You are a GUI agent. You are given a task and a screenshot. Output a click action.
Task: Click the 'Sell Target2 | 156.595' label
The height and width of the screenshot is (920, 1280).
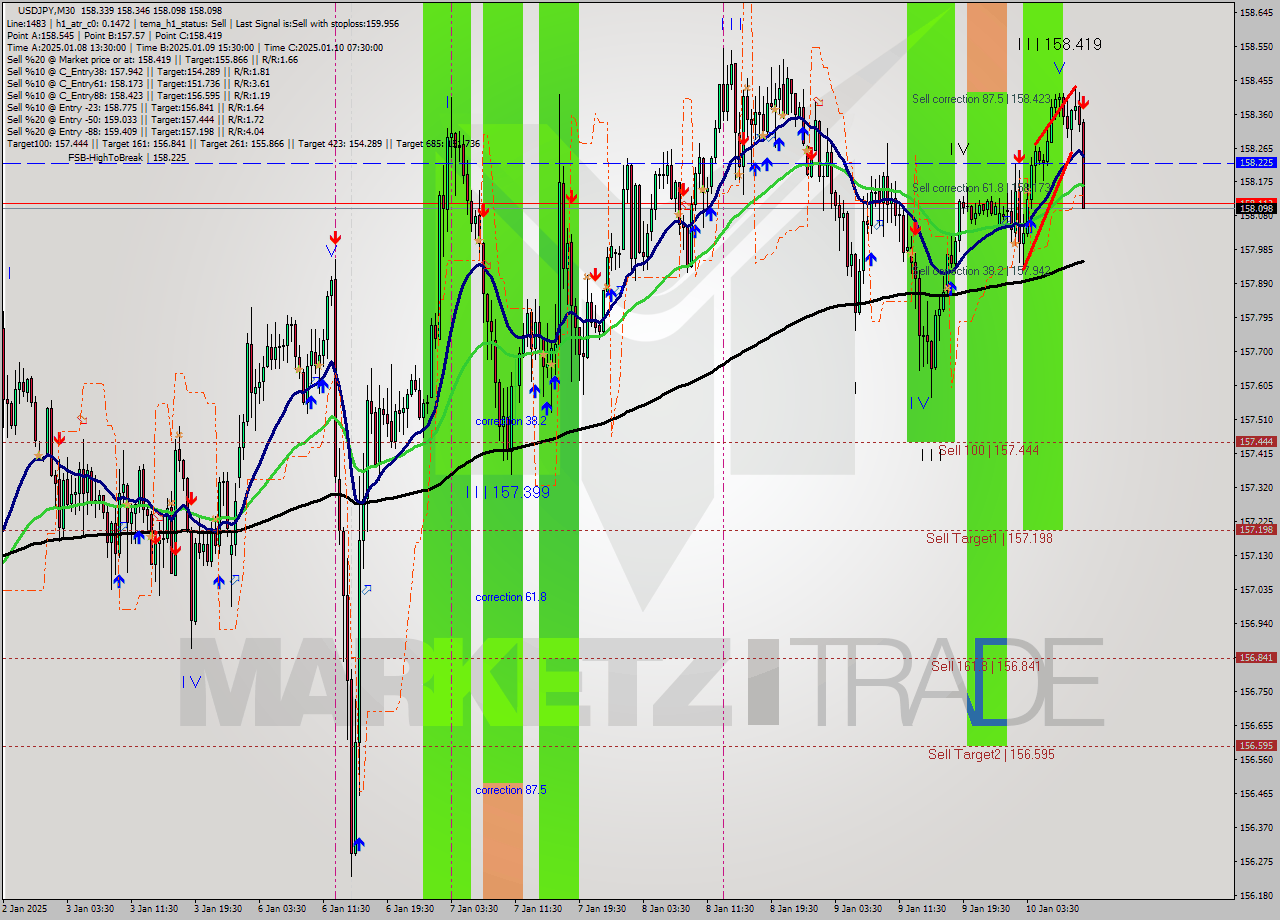[x=991, y=754]
